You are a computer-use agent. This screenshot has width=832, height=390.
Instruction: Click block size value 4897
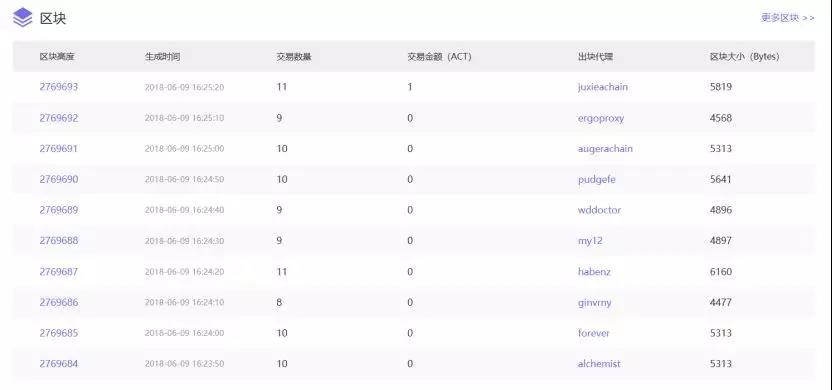point(721,241)
